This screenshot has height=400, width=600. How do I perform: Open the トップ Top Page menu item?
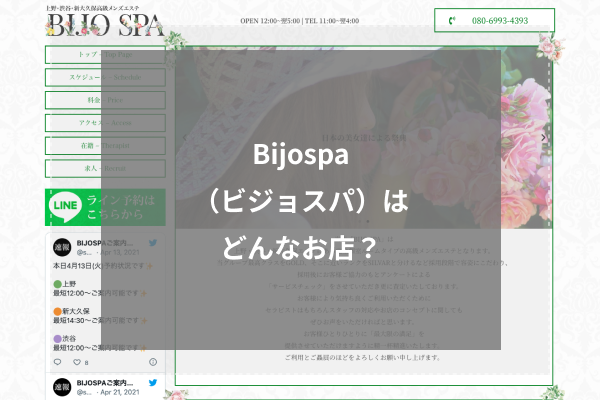(x=105, y=55)
